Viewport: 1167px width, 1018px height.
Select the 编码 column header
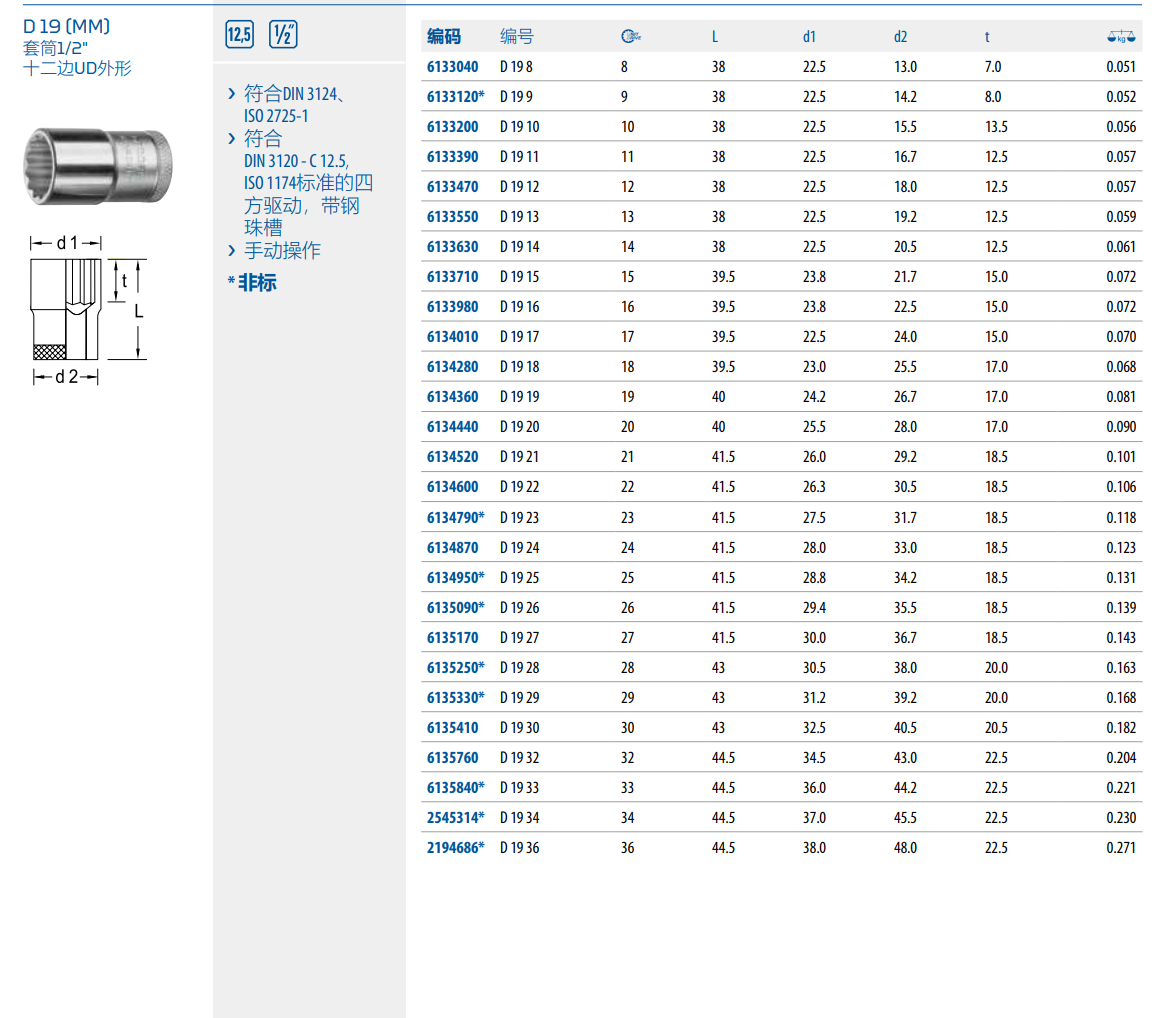444,37
